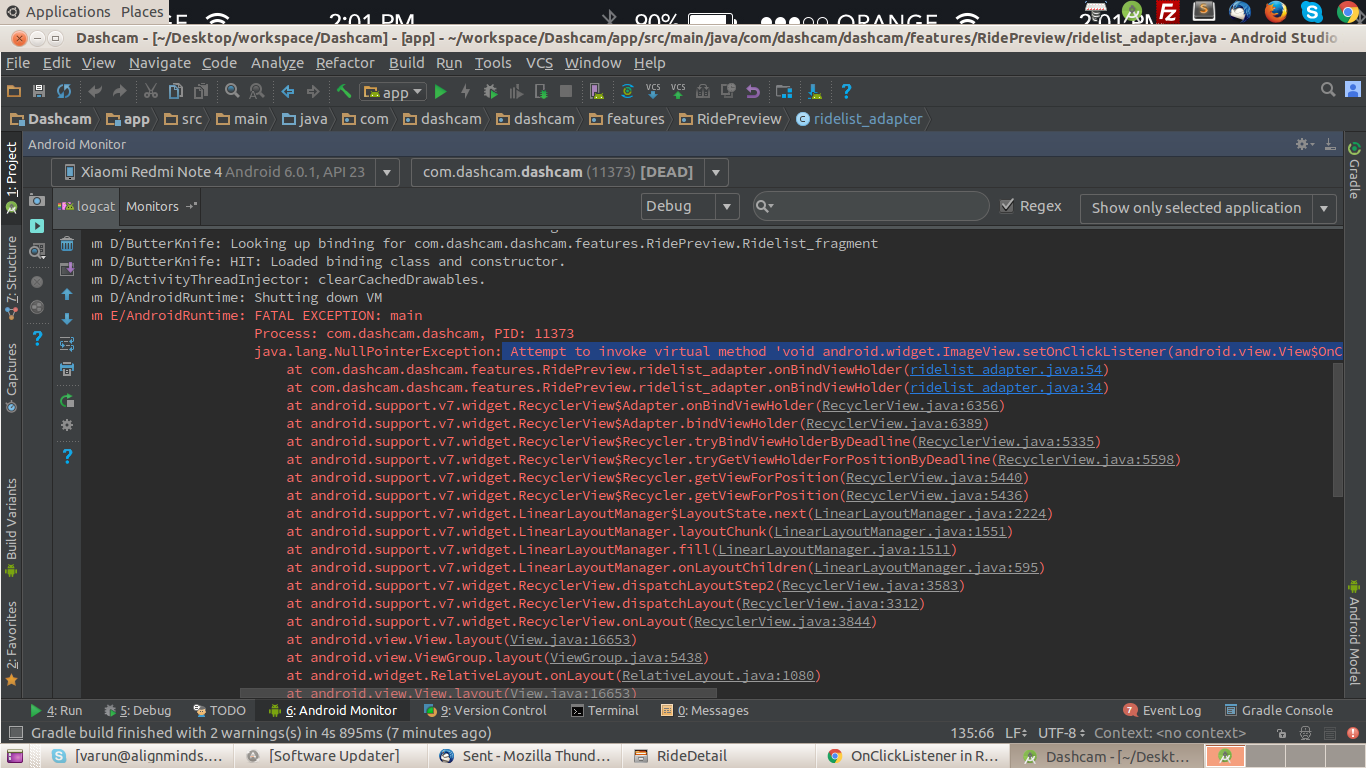Open the Applications menu in top panel

click(x=58, y=12)
